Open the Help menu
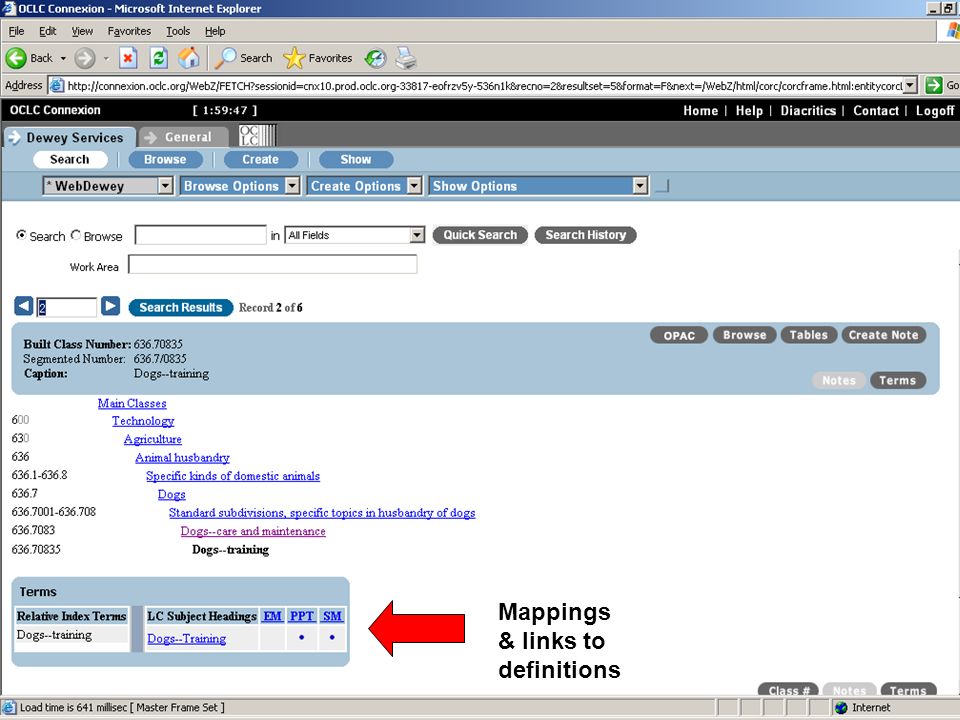Screen dimensions: 960x720 (x=215, y=31)
